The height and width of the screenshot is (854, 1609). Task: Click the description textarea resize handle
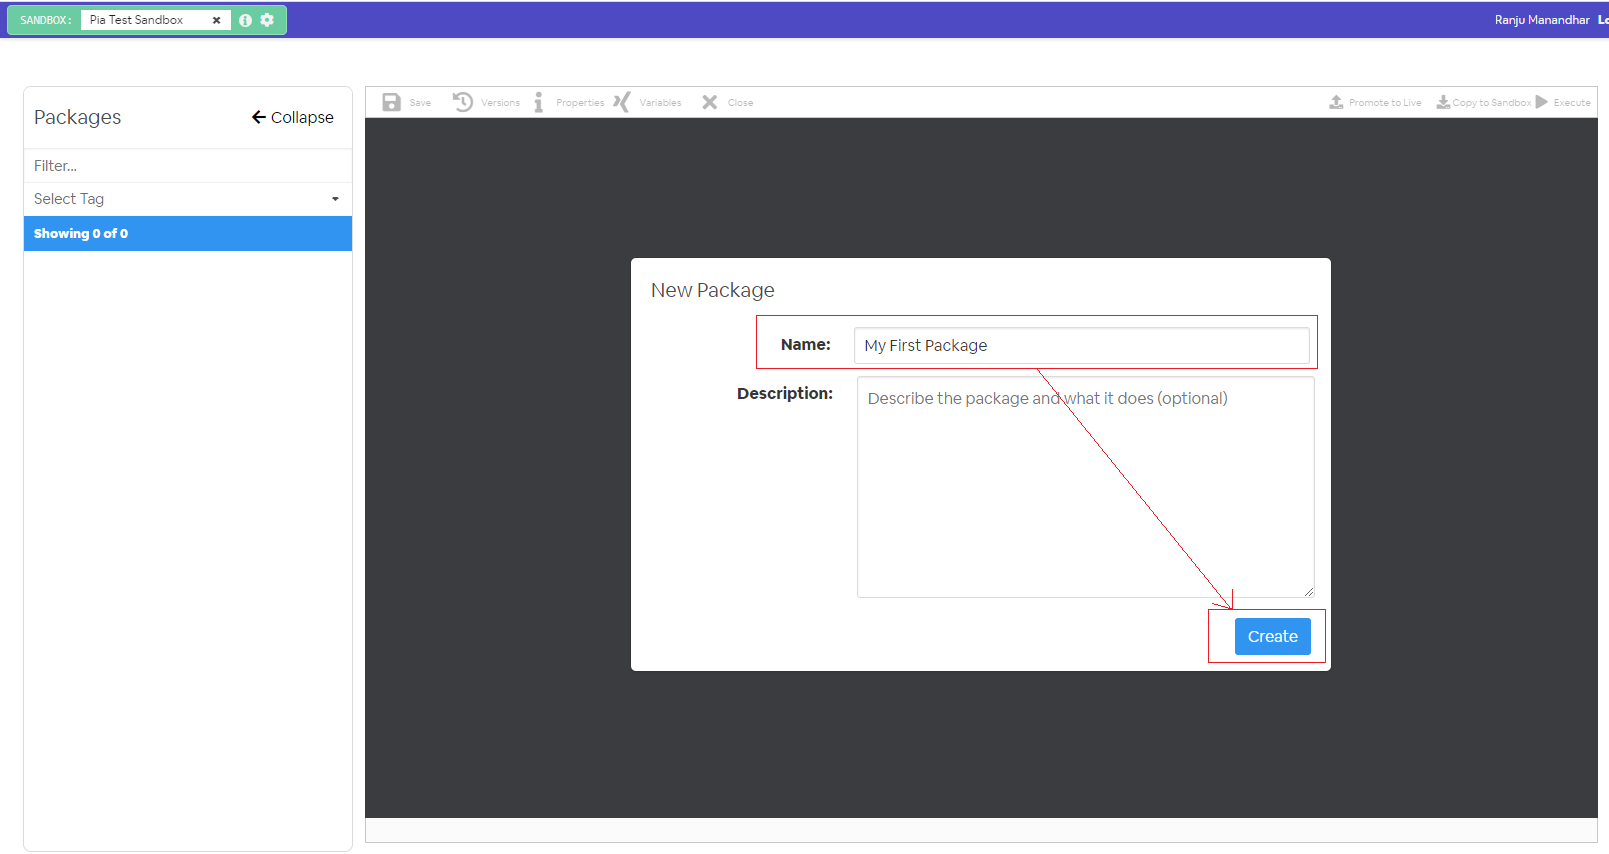coord(1308,592)
